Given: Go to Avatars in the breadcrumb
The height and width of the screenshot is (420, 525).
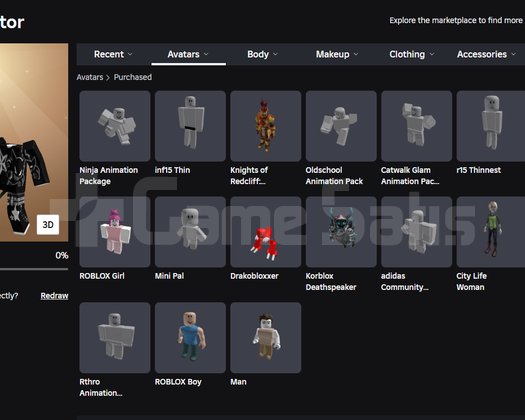Looking at the screenshot, I should tap(90, 77).
